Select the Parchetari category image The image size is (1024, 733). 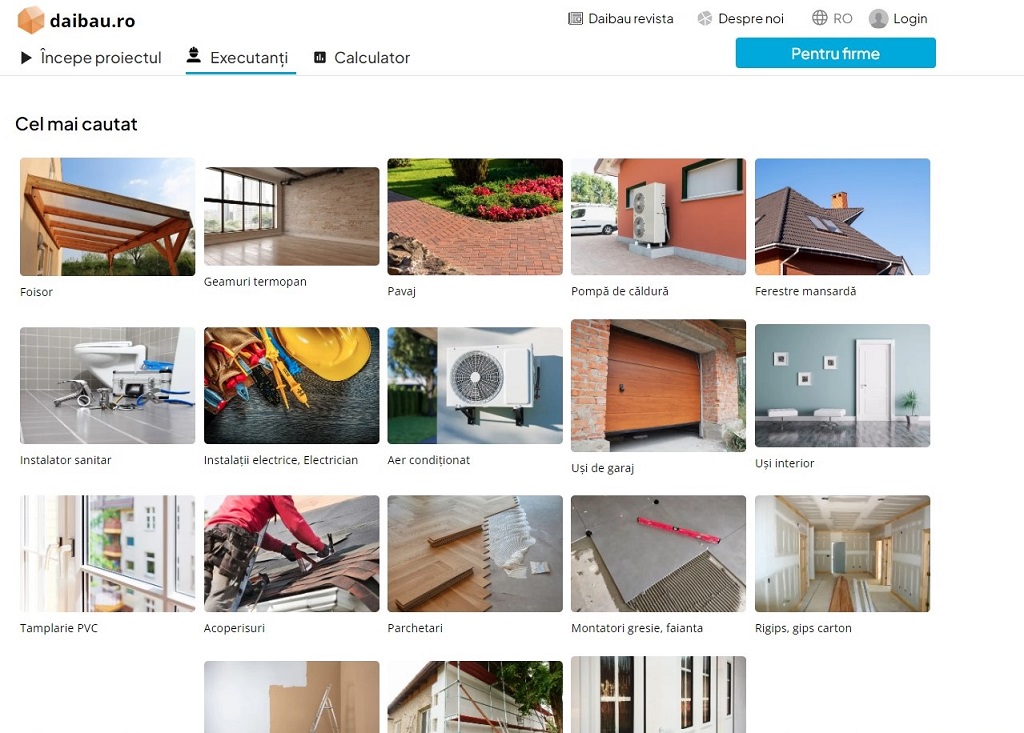[x=475, y=553]
